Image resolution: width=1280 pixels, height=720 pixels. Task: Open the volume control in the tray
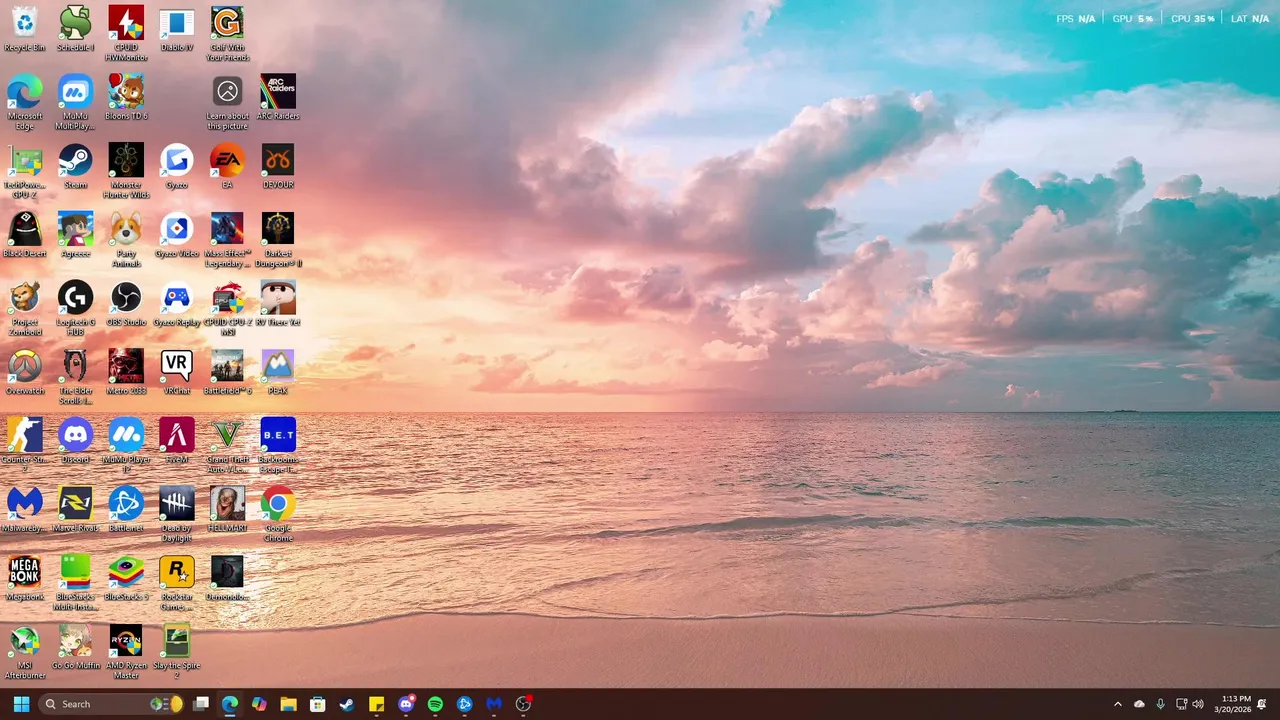(x=1198, y=704)
